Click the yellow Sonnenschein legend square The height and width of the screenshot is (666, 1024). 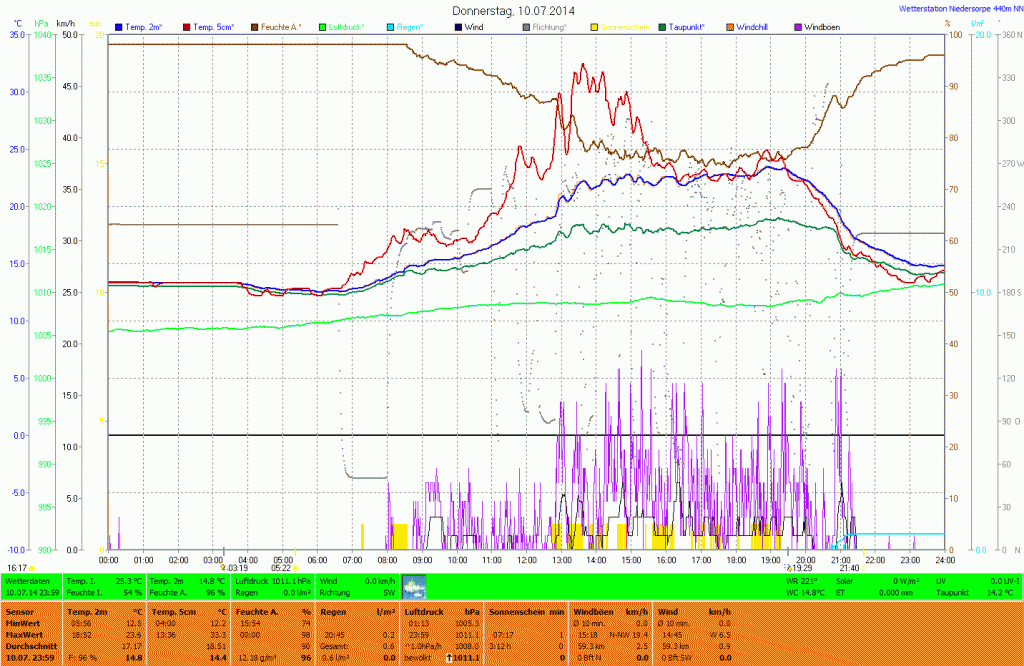pyautogui.click(x=594, y=27)
